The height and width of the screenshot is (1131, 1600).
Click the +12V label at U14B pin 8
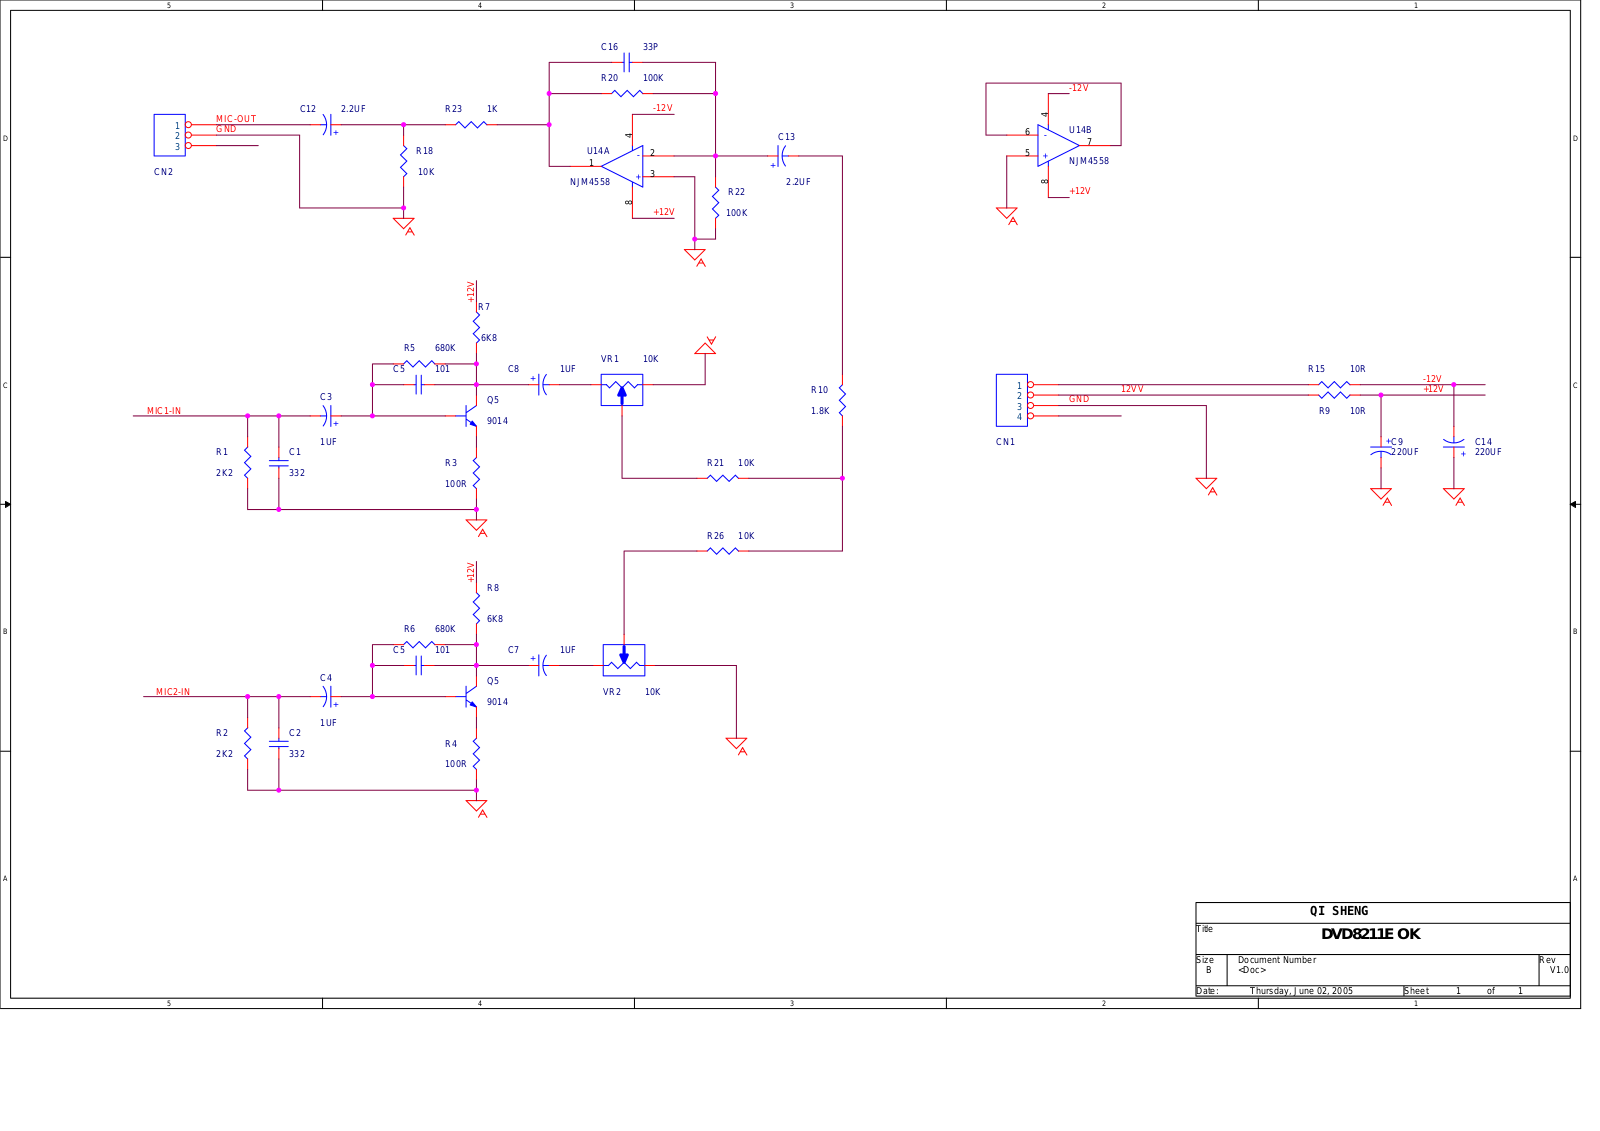coord(1080,191)
